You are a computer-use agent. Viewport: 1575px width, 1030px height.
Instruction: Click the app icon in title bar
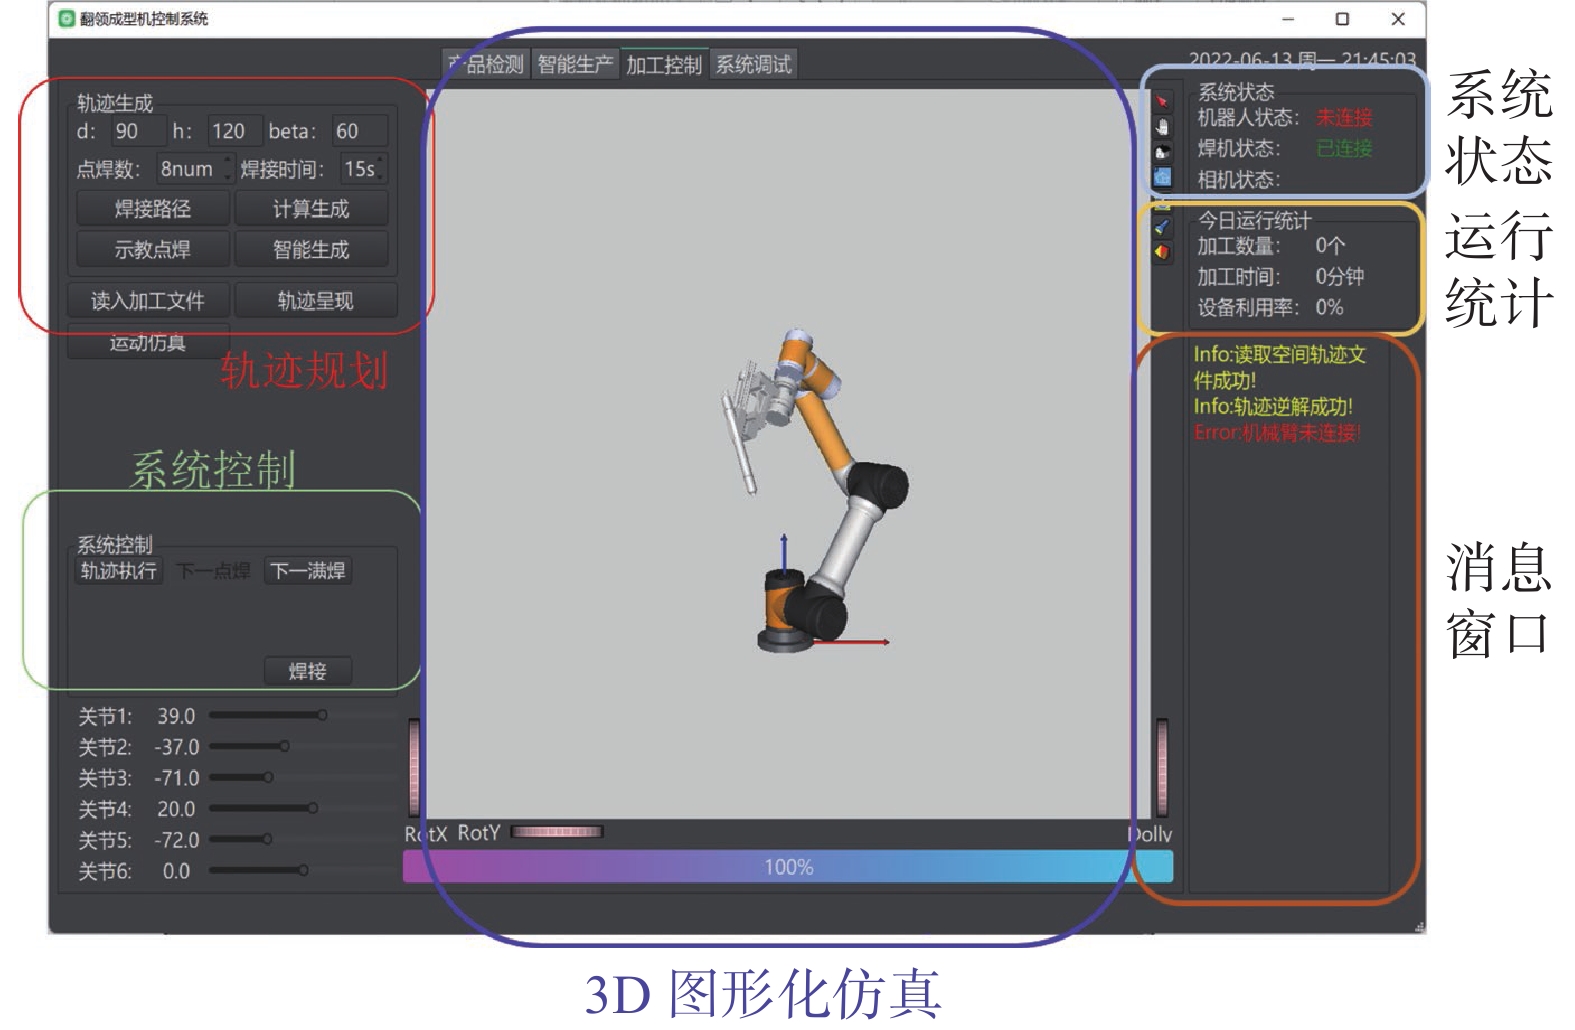click(67, 19)
